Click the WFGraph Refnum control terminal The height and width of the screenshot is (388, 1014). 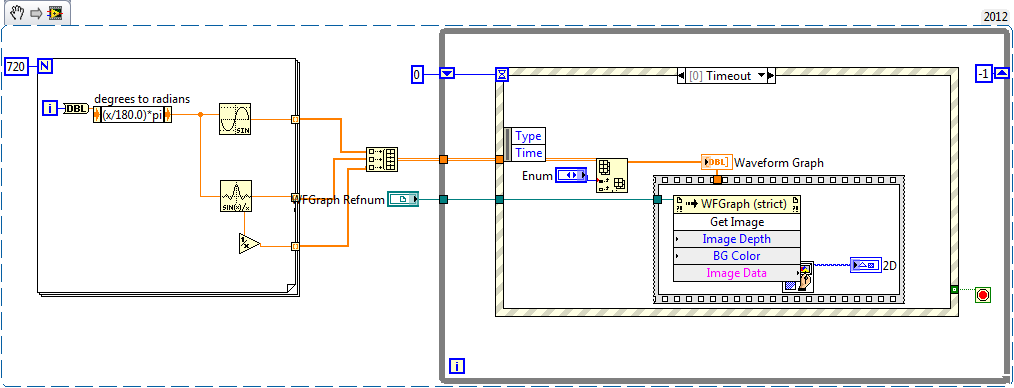coord(403,200)
